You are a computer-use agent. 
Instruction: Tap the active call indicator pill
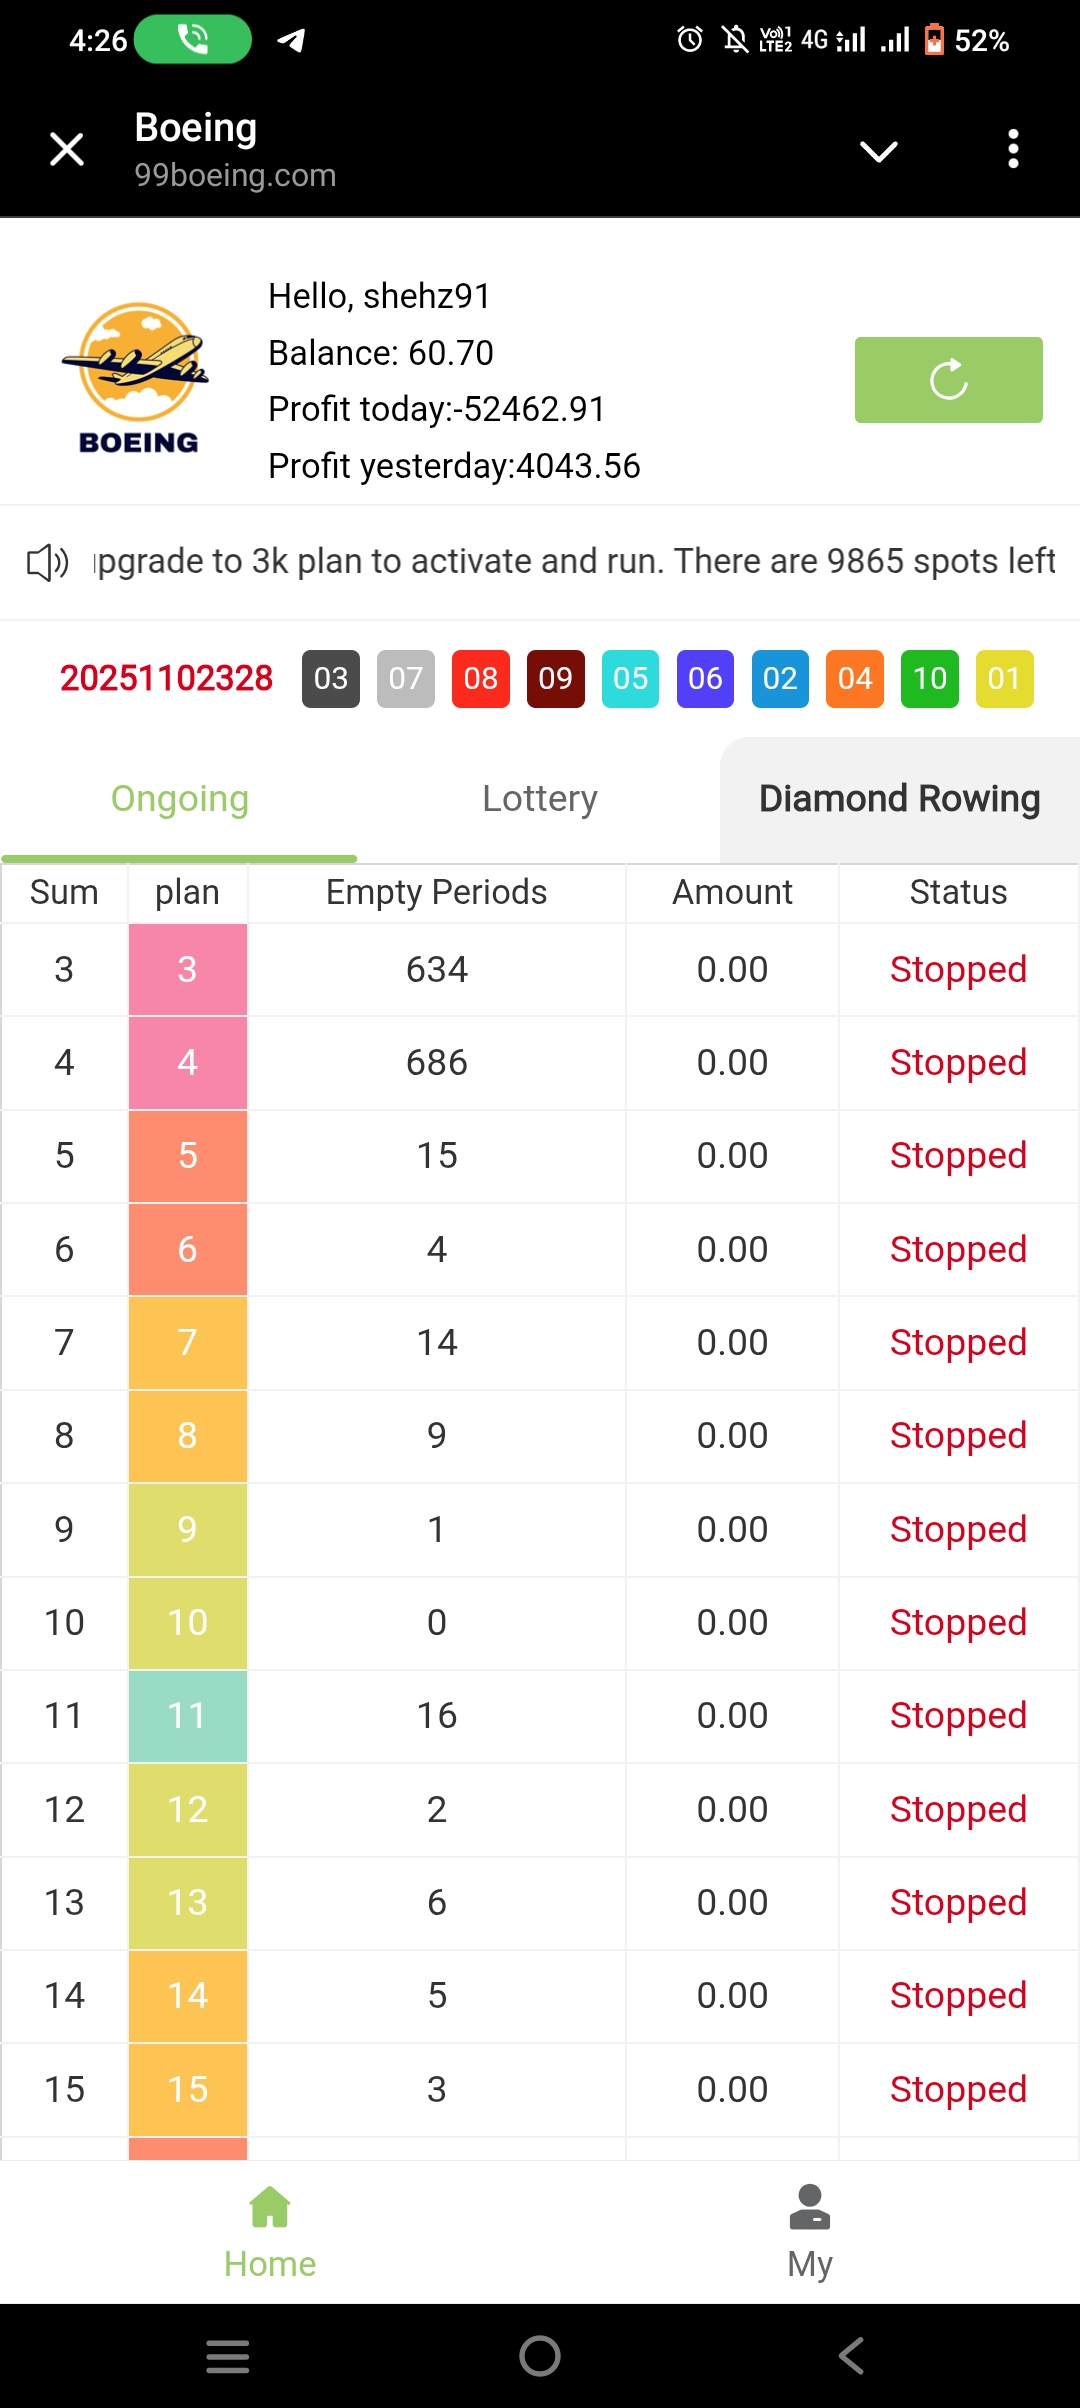(x=192, y=40)
